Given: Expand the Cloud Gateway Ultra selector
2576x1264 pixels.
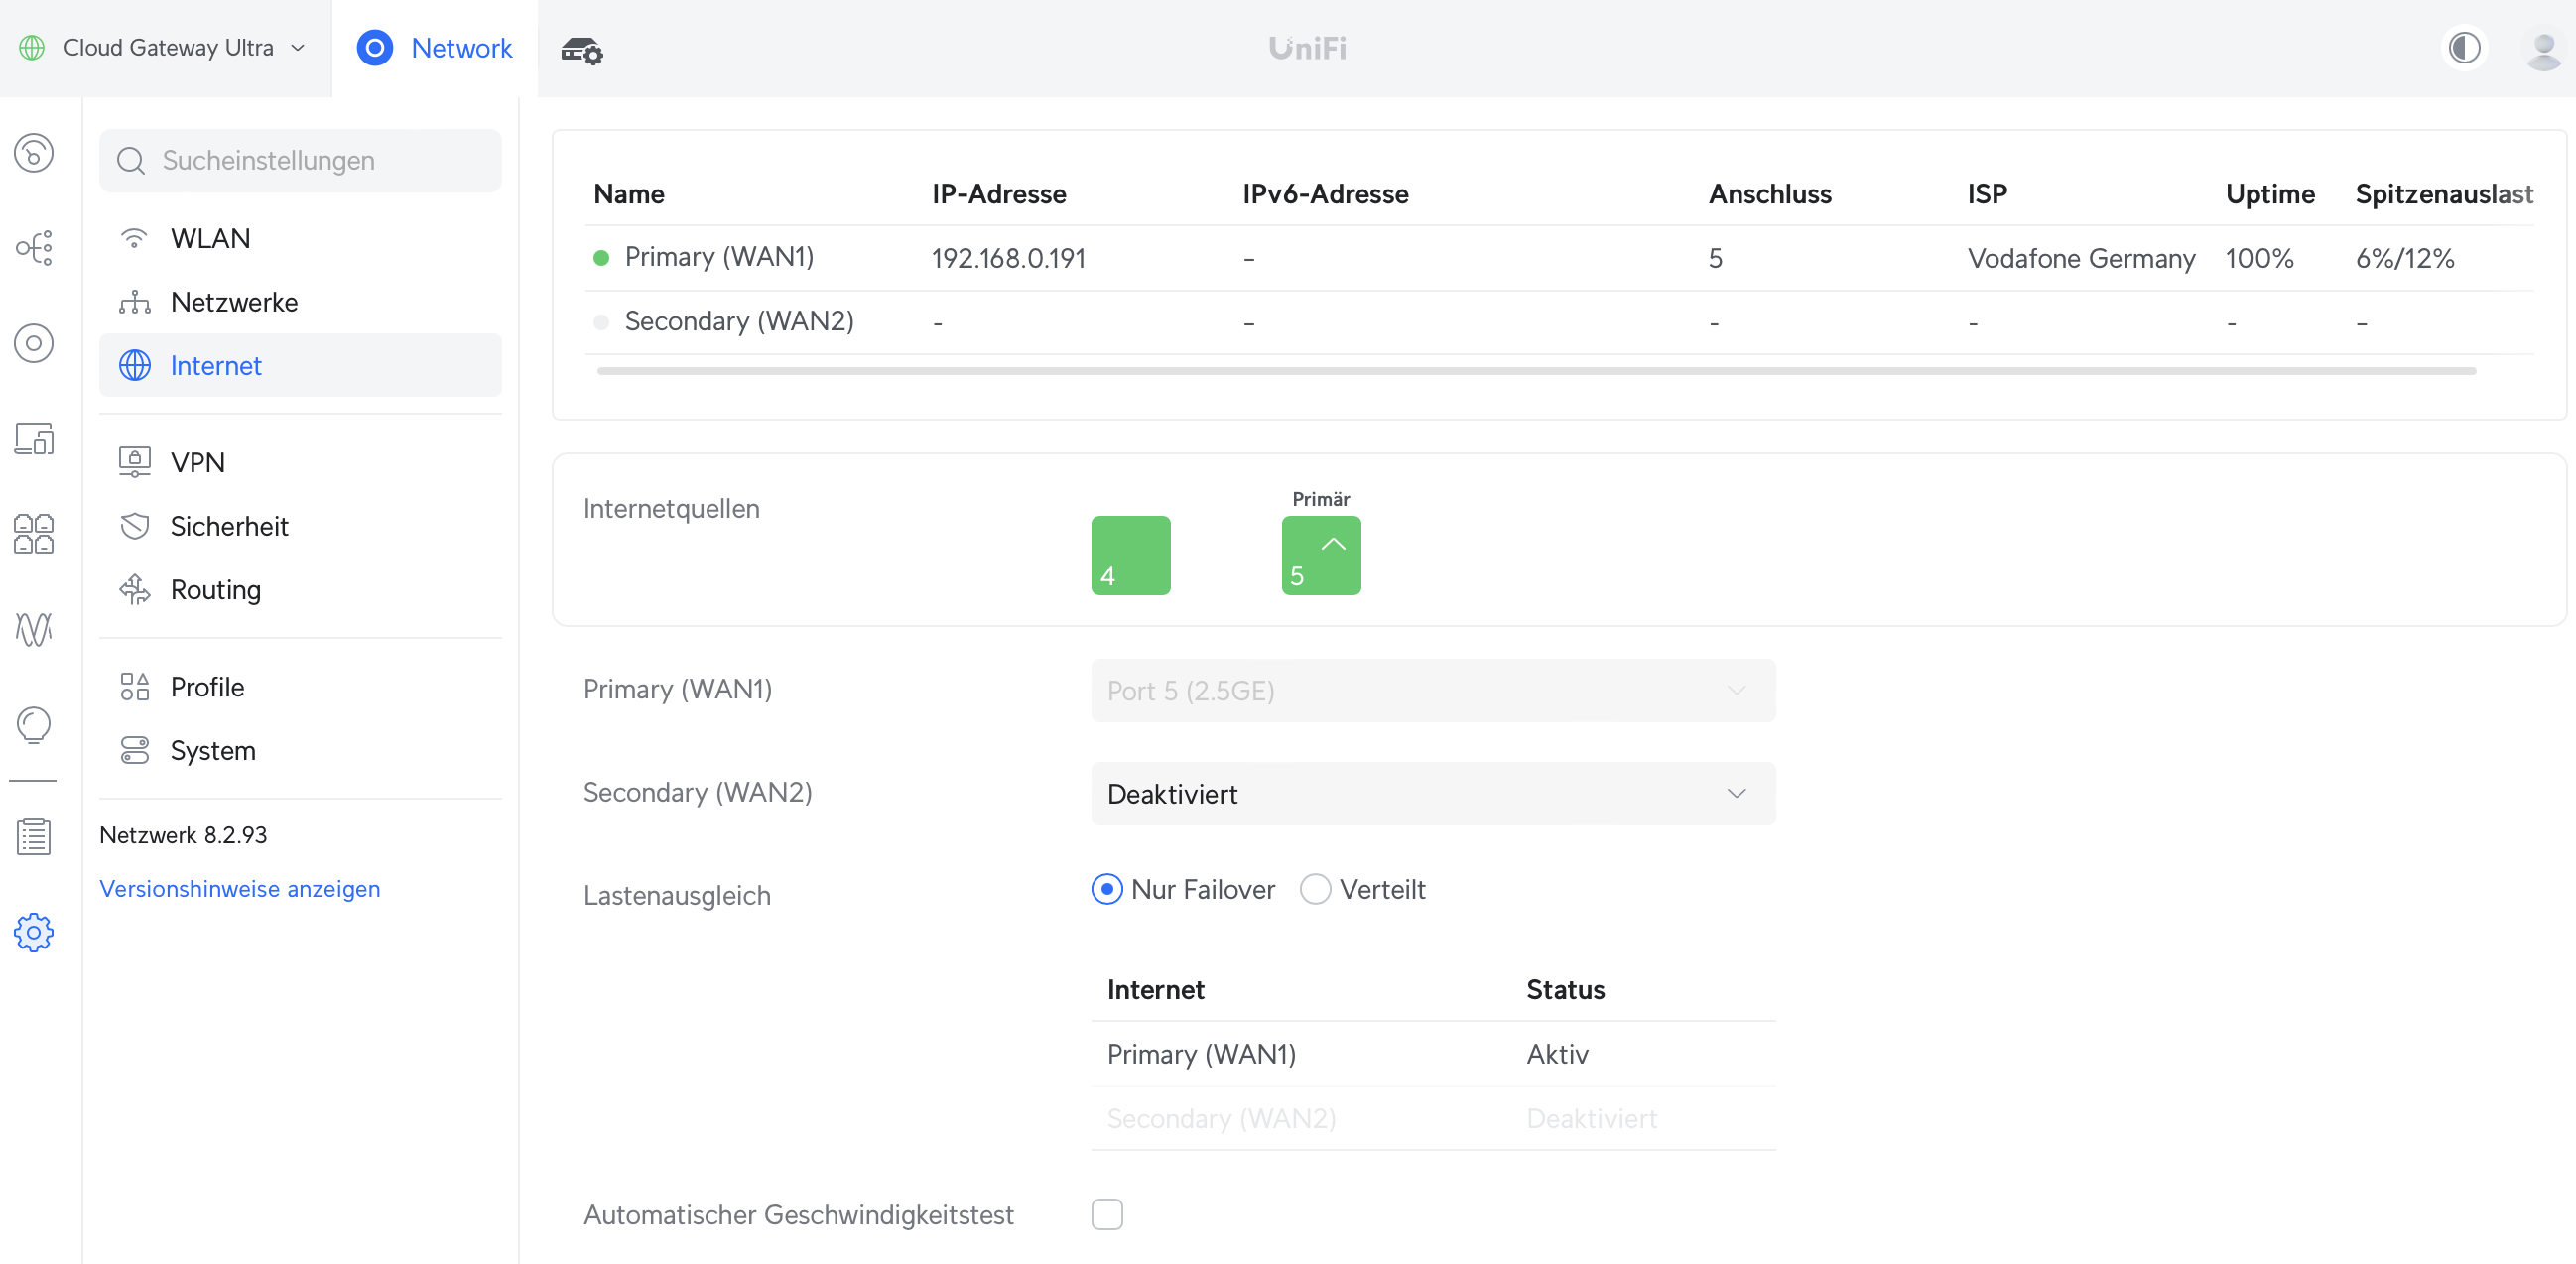Looking at the screenshot, I should click(x=167, y=48).
